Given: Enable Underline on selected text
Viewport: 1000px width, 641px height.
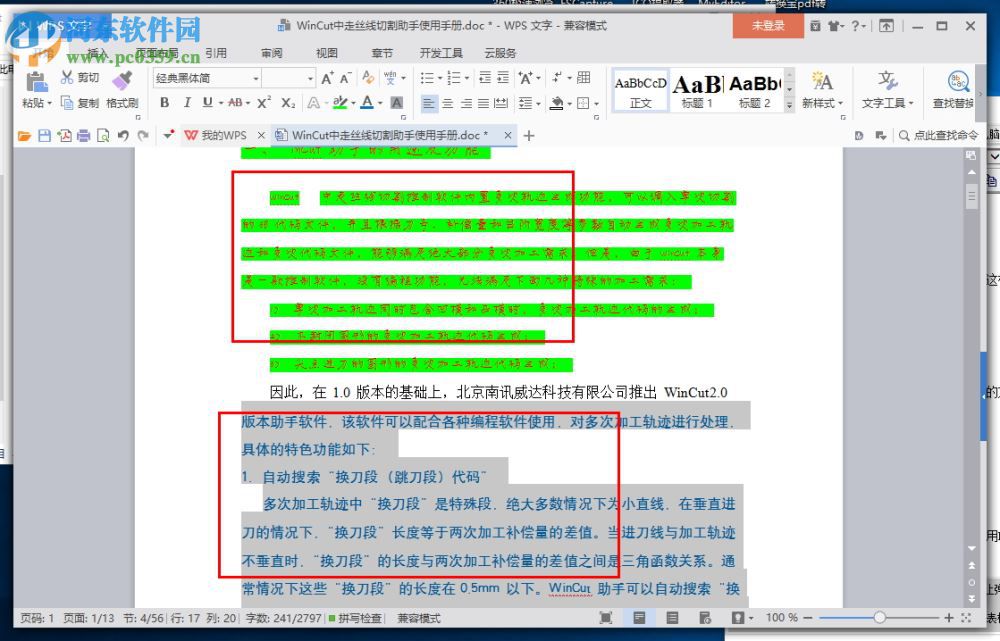Looking at the screenshot, I should coord(206,103).
